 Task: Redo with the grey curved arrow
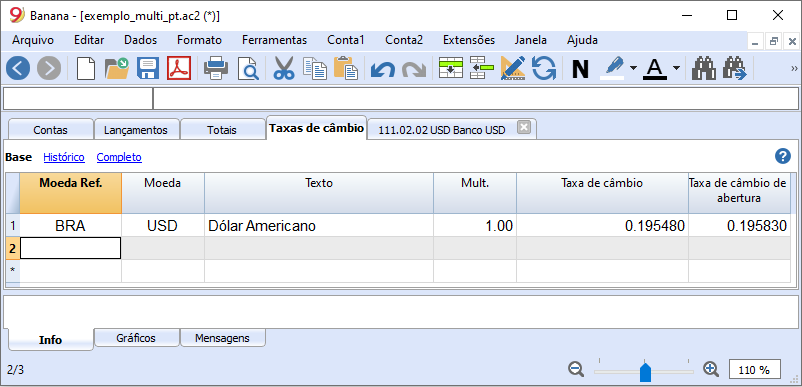pyautogui.click(x=414, y=69)
